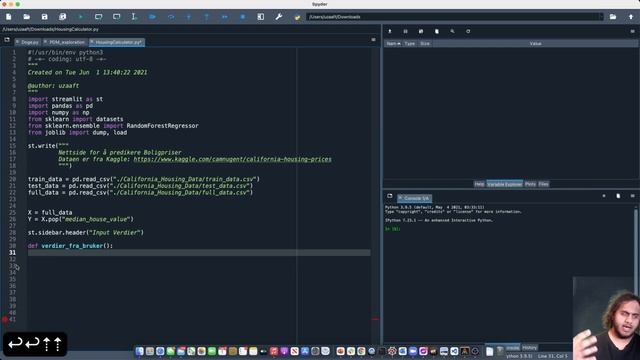This screenshot has width=640, height=360.
Task: Open Variable Explorer options menu
Action: [632, 31]
